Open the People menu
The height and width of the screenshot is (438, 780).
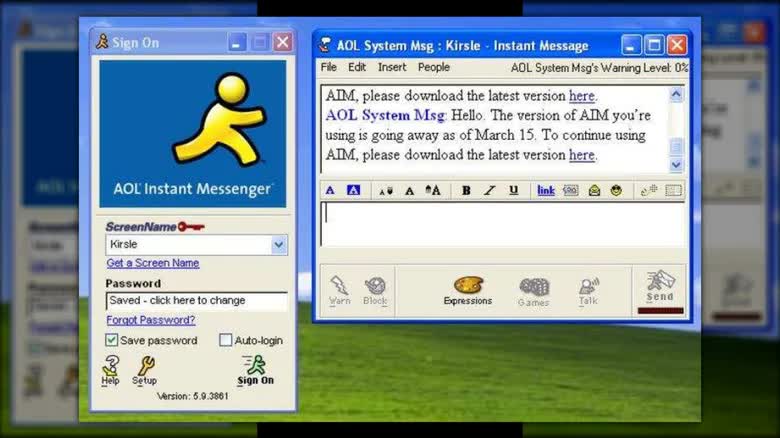(433, 68)
